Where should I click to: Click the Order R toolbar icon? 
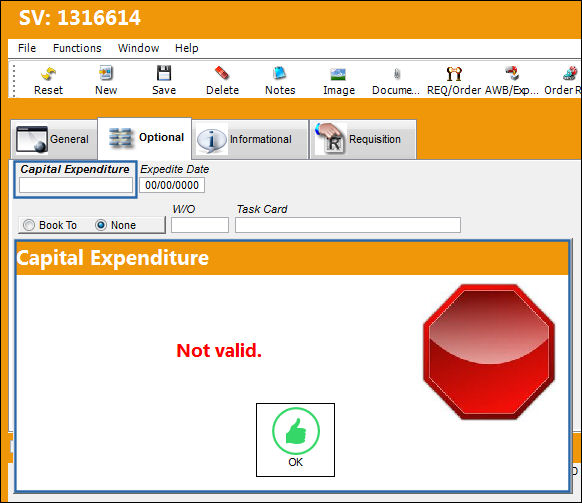click(x=562, y=80)
